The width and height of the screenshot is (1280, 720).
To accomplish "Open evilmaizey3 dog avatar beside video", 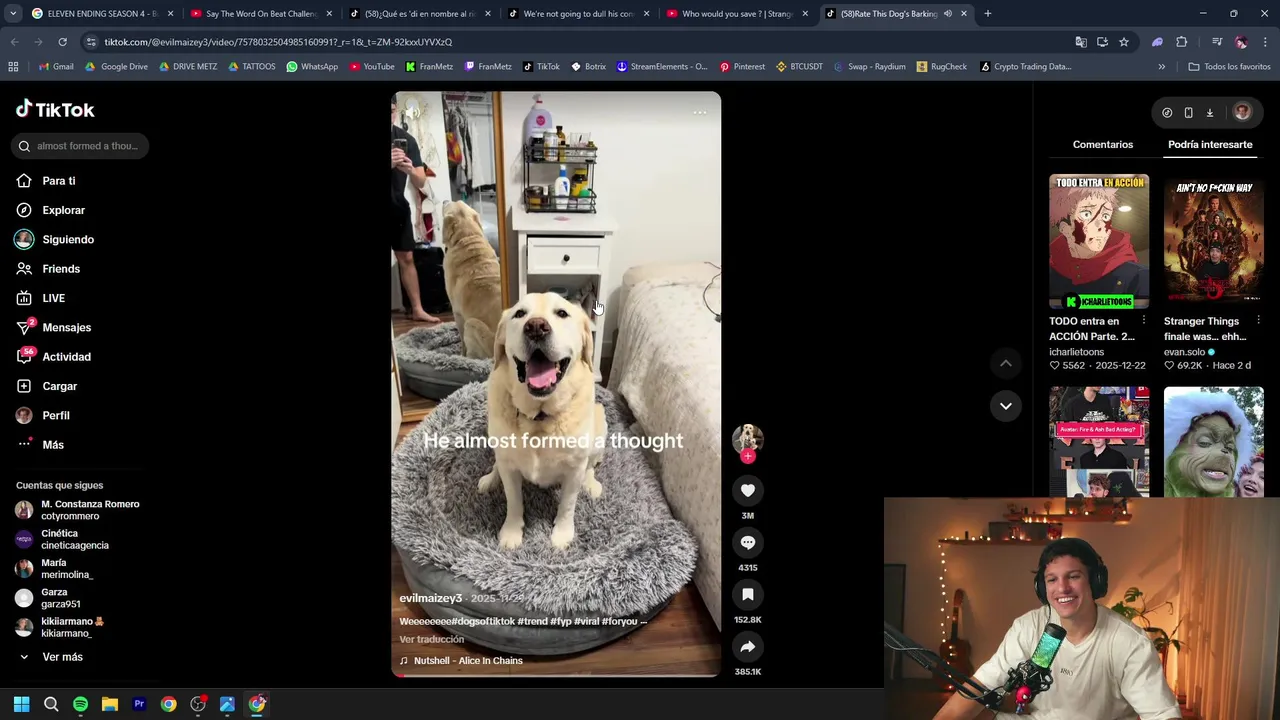I will [x=747, y=438].
